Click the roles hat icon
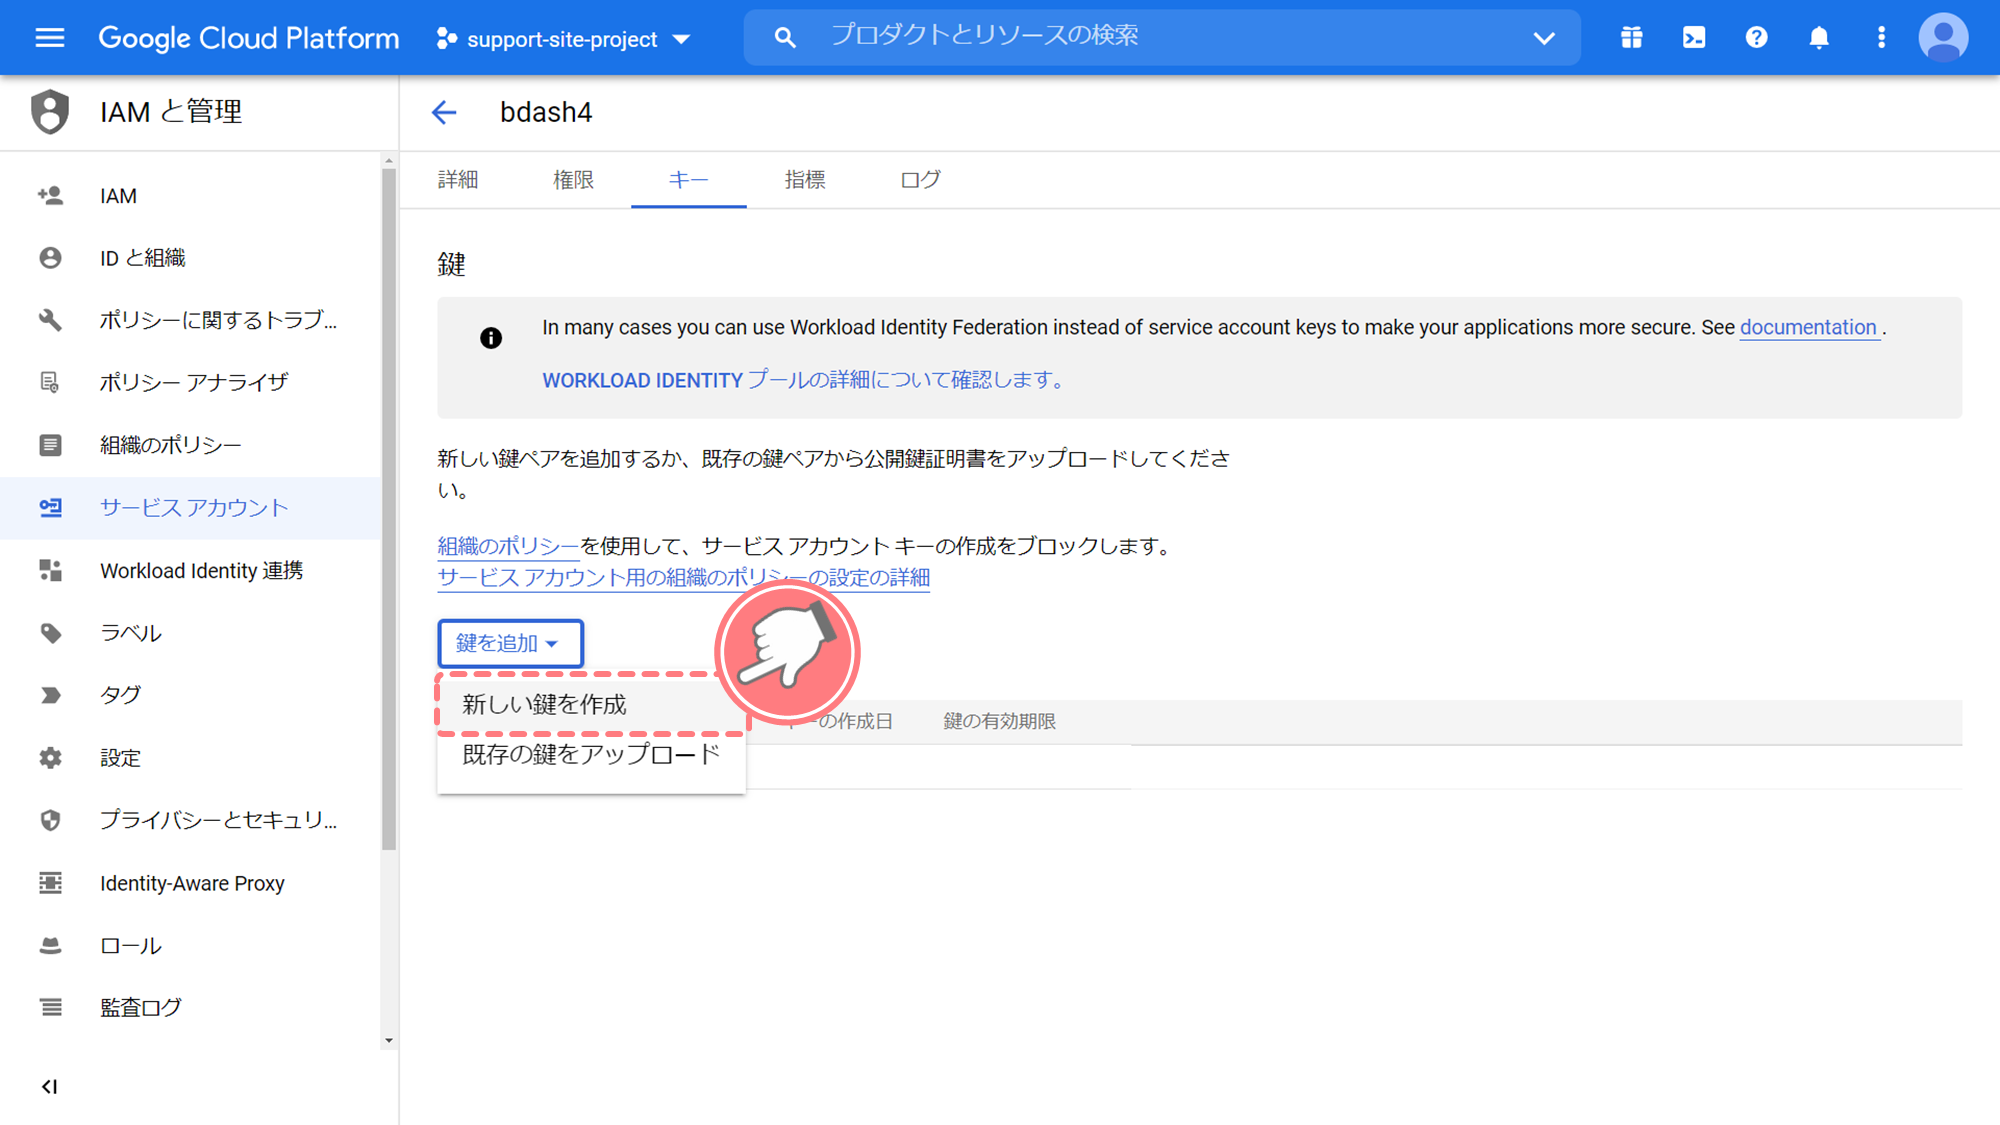 (50, 945)
